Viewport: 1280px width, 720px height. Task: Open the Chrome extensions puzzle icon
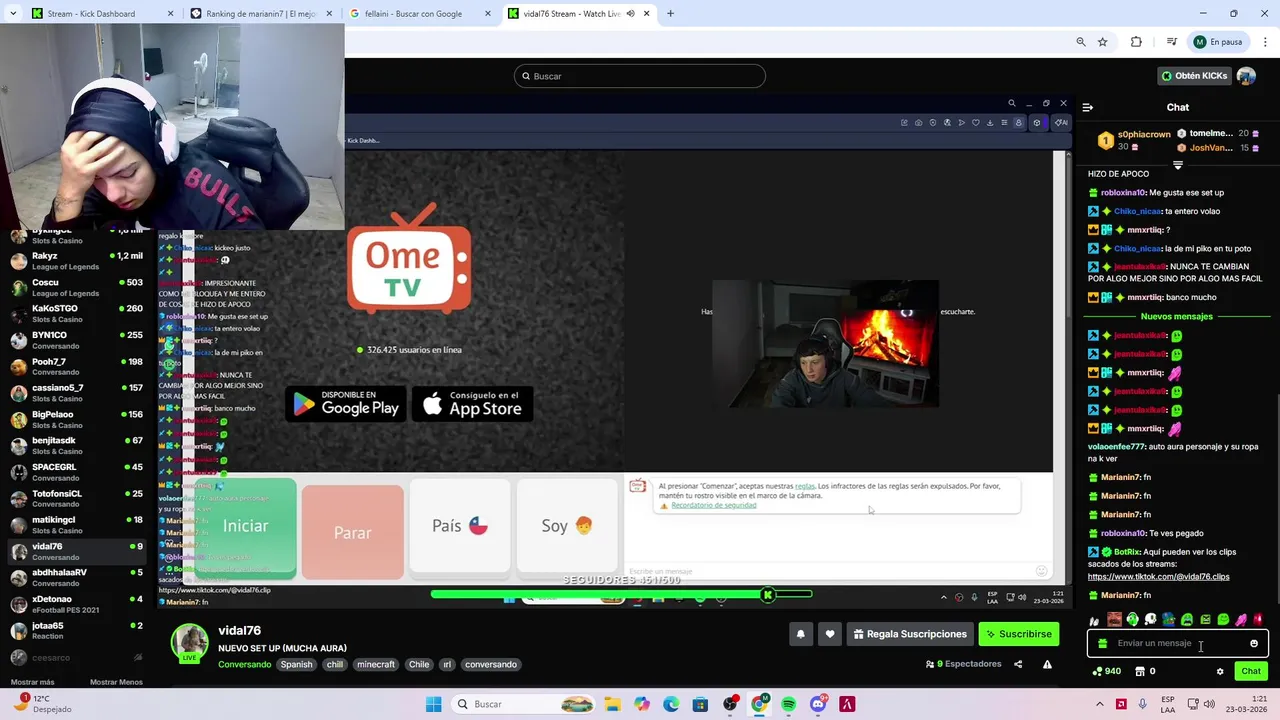coord(1136,42)
